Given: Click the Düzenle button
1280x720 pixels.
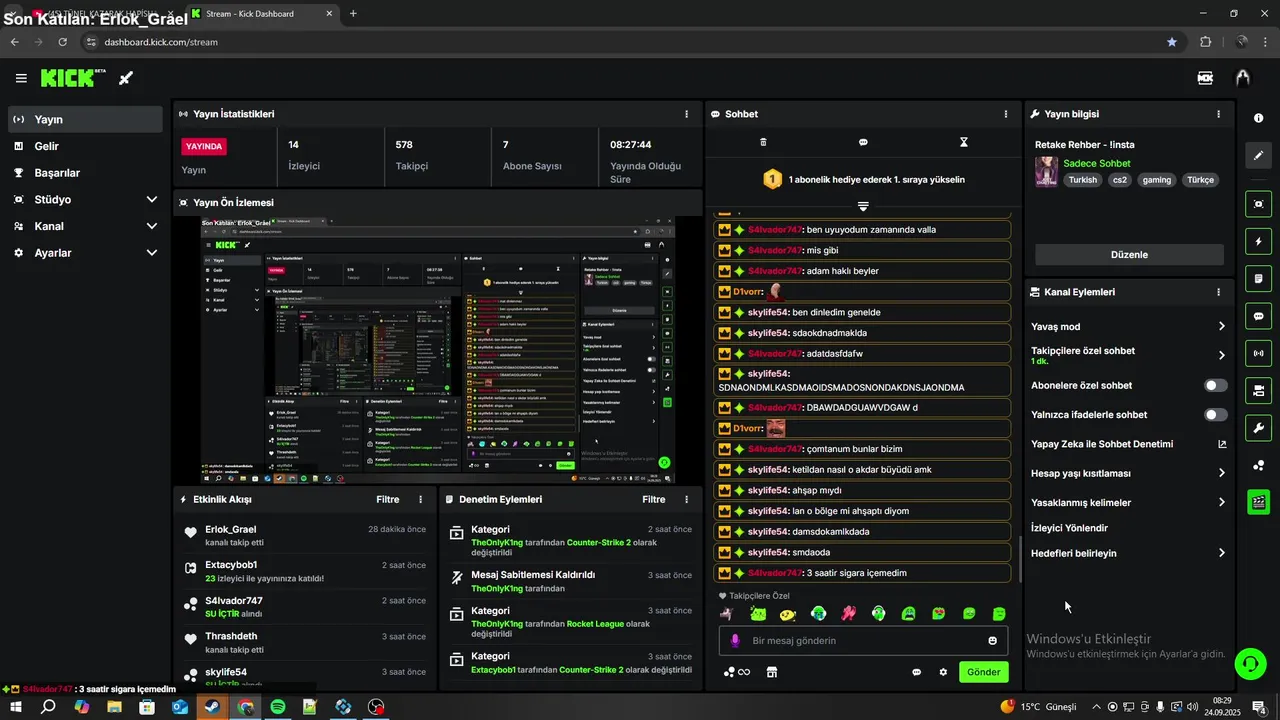Looking at the screenshot, I should pos(1129,254).
